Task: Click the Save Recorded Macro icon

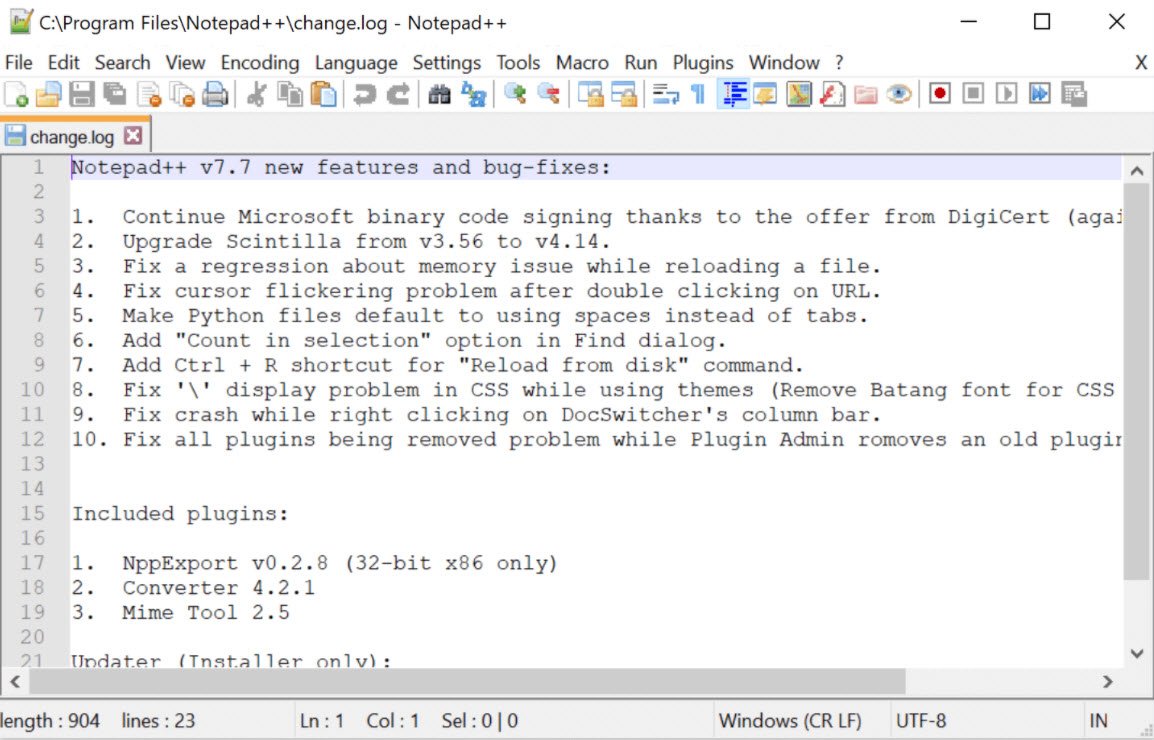Action: tap(1074, 94)
